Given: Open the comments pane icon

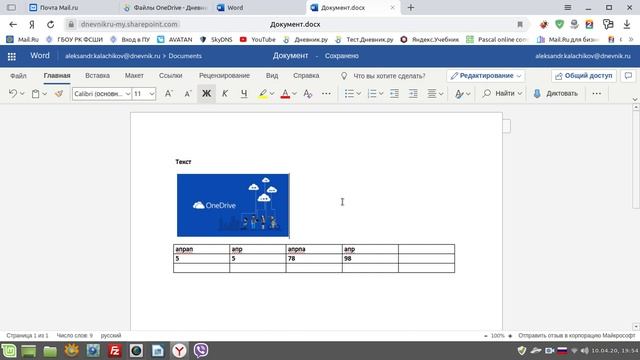Looking at the screenshot, I should click(628, 76).
